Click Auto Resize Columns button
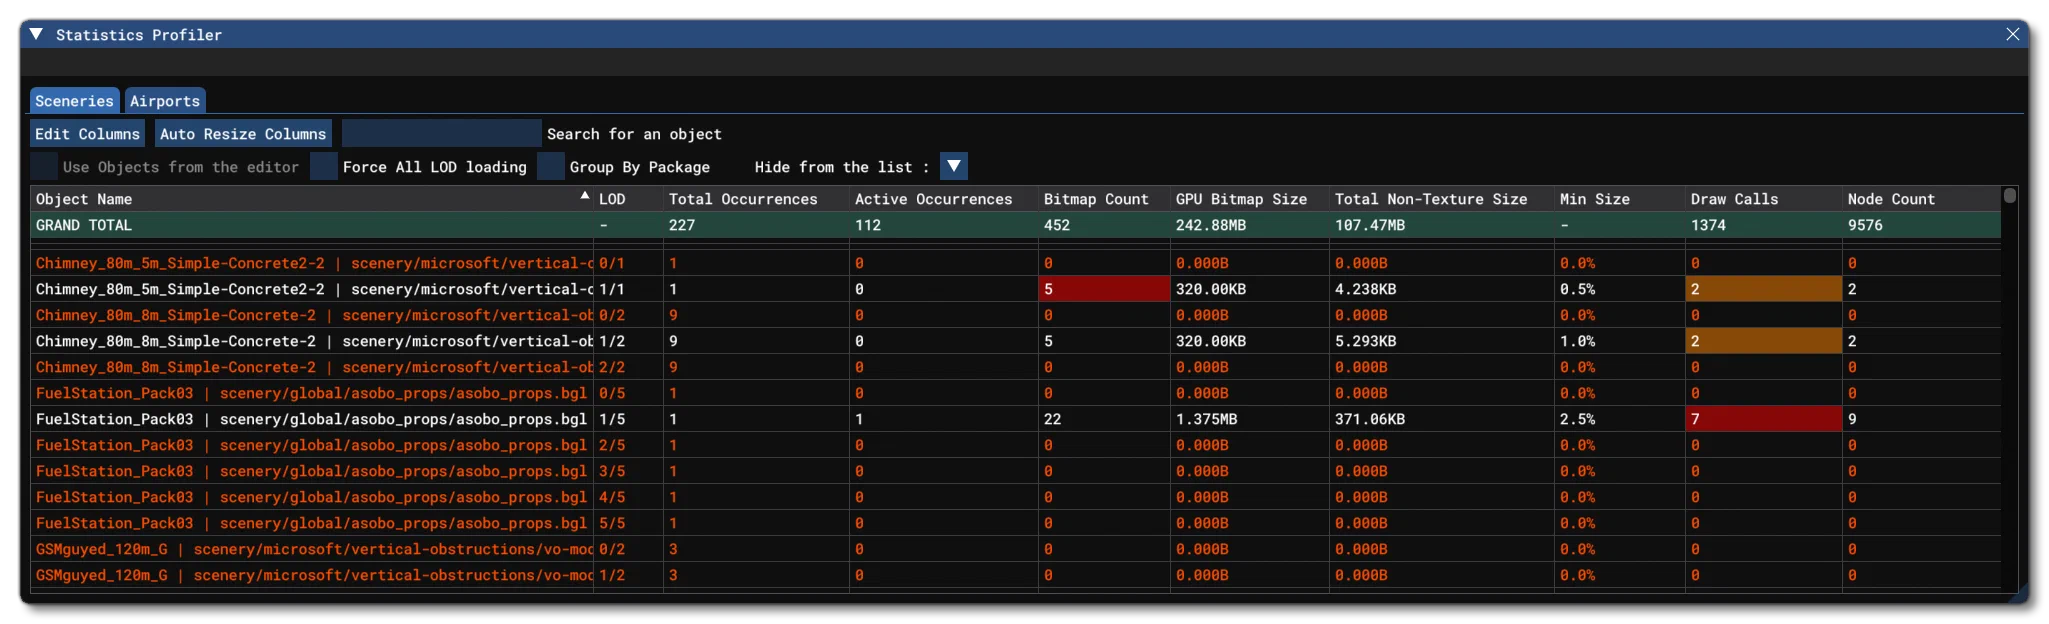 (243, 134)
